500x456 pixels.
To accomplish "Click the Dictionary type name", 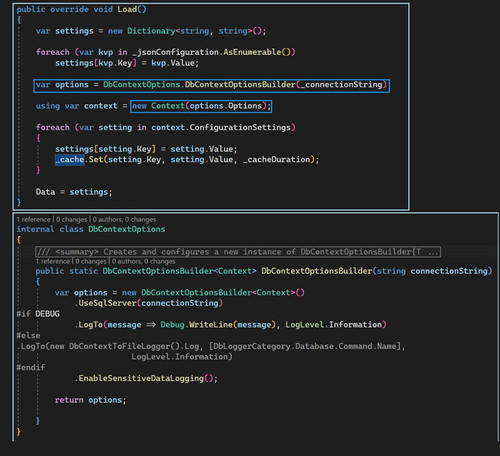I will pos(151,31).
